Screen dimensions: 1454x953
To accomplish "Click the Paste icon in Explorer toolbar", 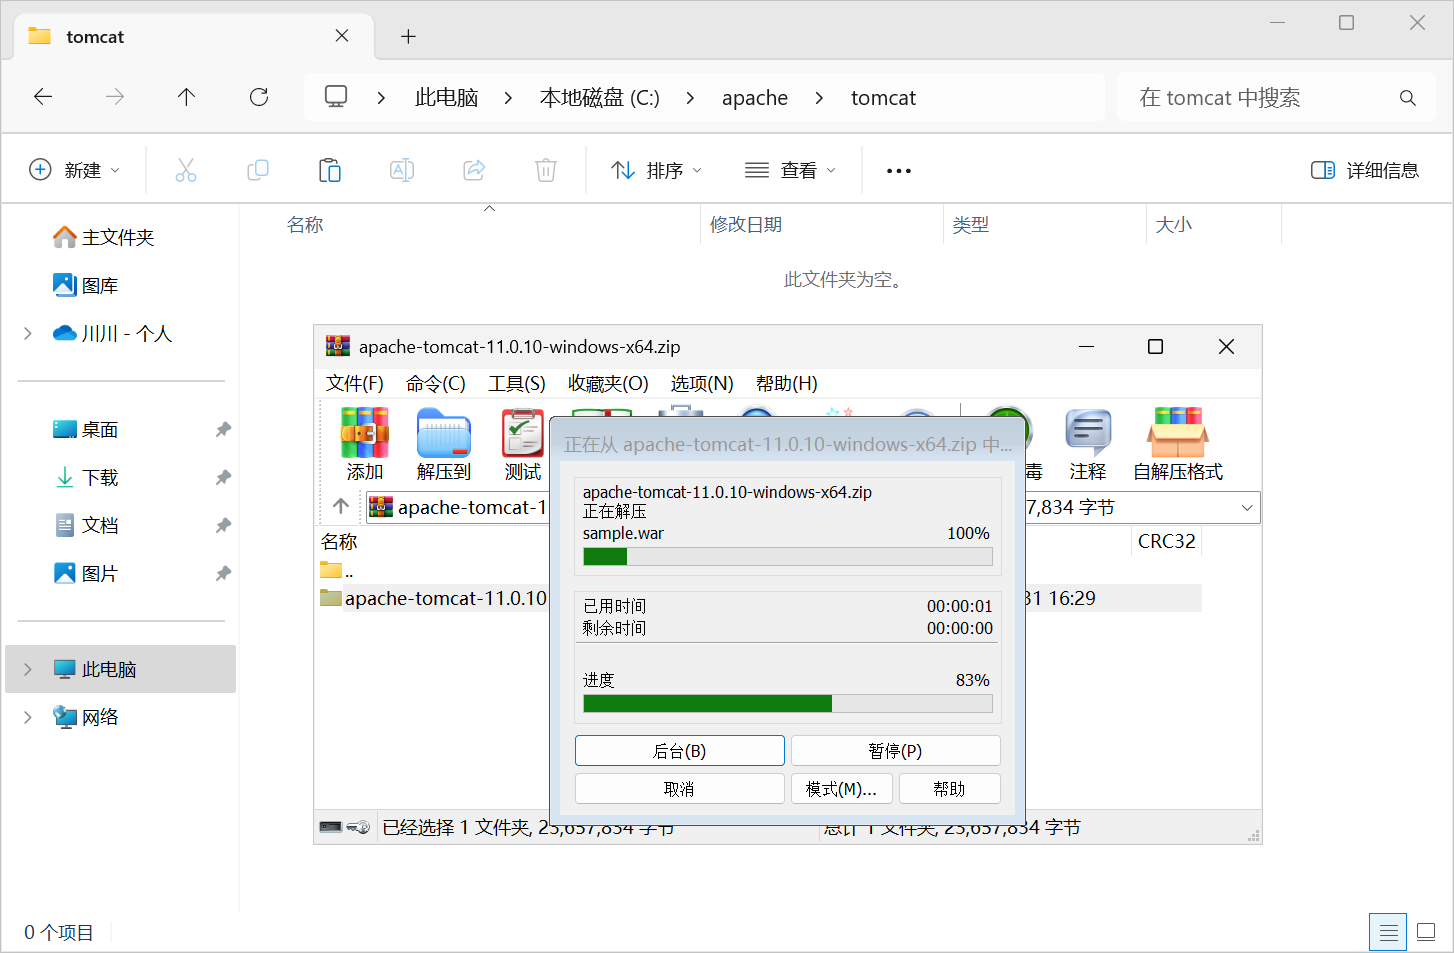I will point(330,170).
